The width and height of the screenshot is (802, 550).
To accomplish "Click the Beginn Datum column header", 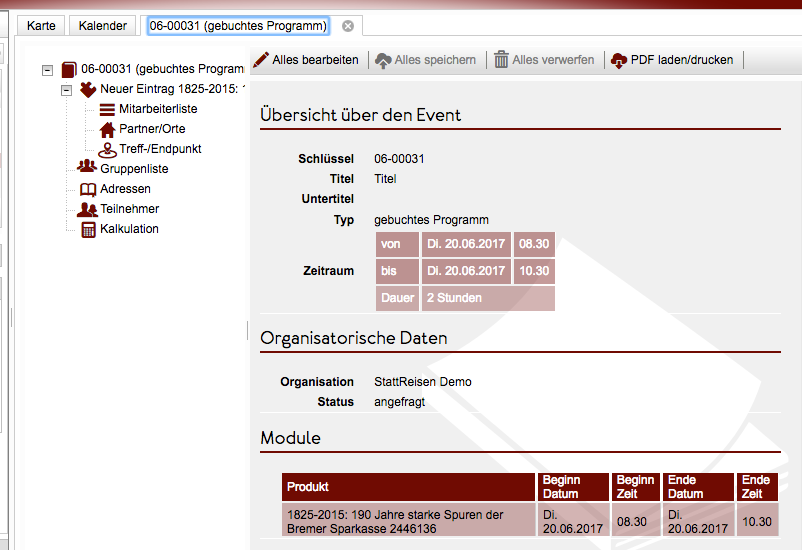I will [573, 487].
